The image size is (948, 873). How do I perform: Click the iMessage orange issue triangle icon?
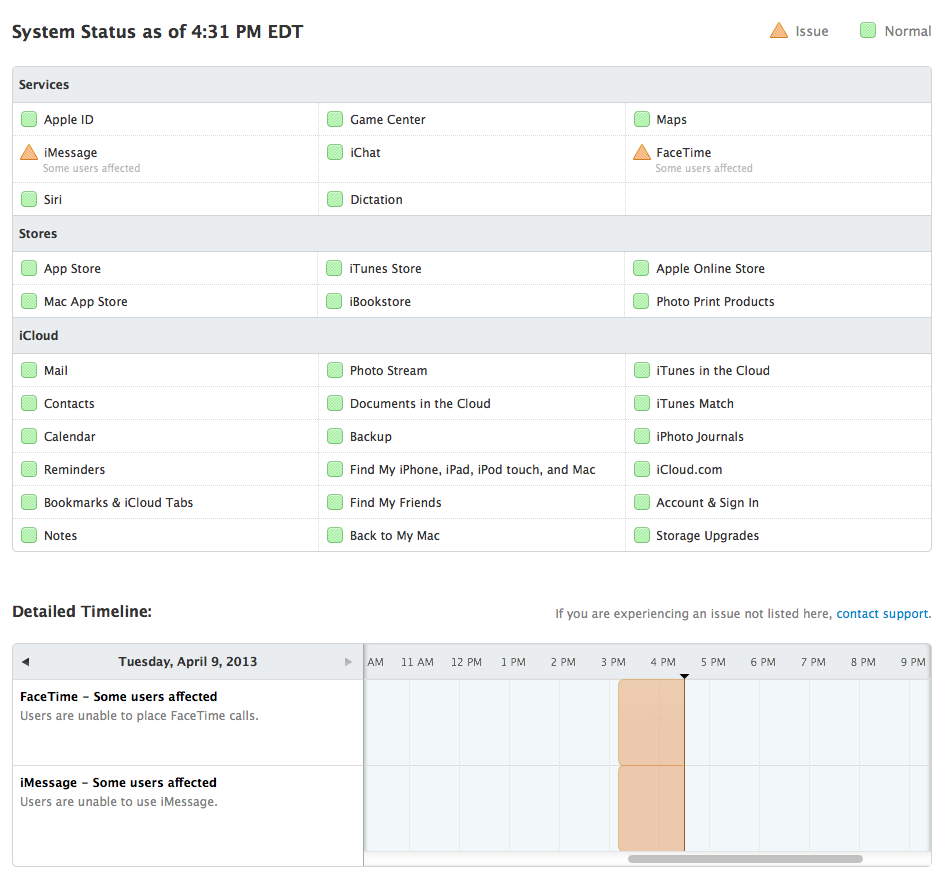point(29,153)
